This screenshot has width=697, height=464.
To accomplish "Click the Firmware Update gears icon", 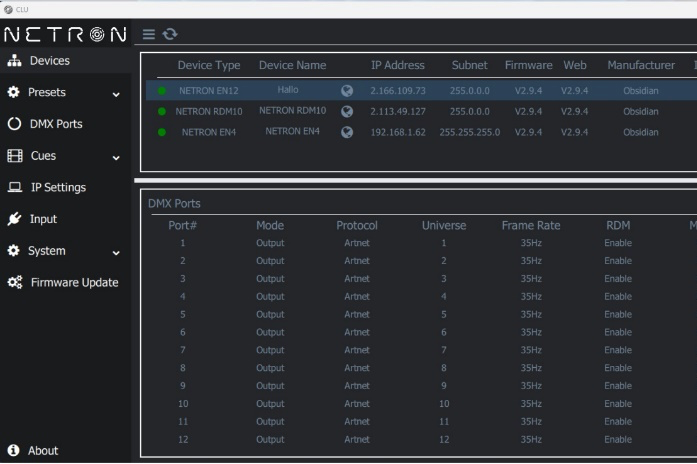I will click(x=15, y=282).
